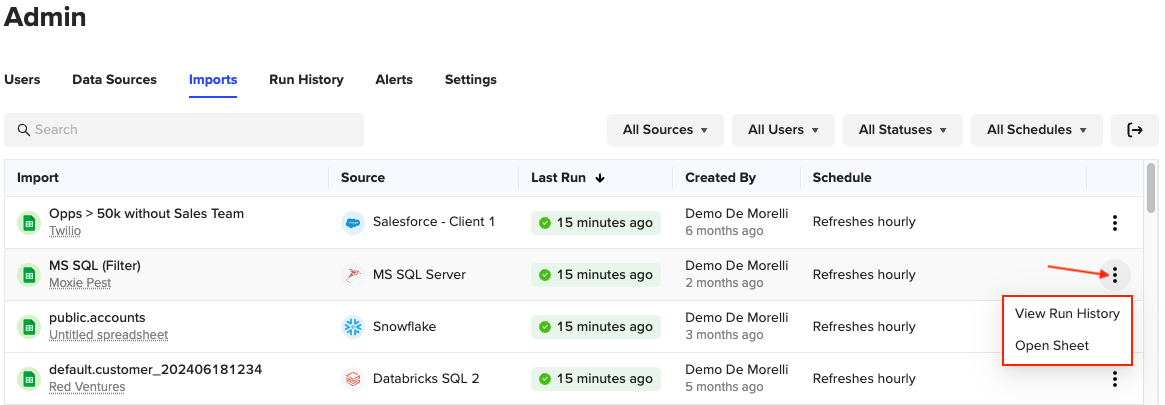This screenshot has width=1165, height=405.
Task: Open three-dot menu for default.customer_202406181234 row
Action: tap(1114, 379)
